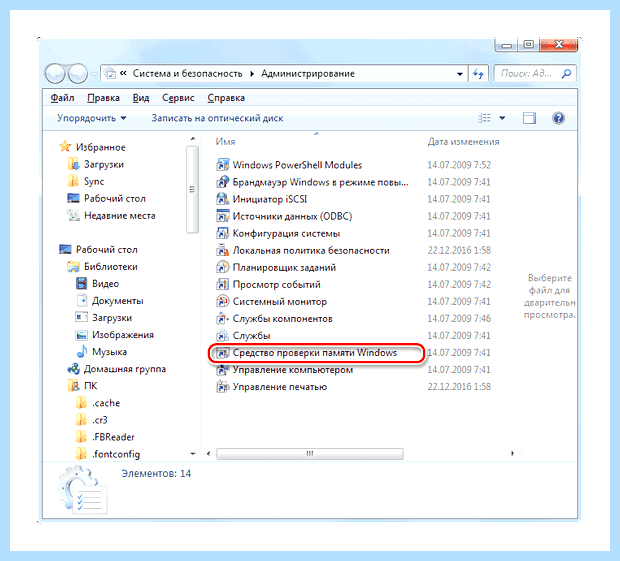
Task: Select the .cr3 folder
Action: click(100, 420)
